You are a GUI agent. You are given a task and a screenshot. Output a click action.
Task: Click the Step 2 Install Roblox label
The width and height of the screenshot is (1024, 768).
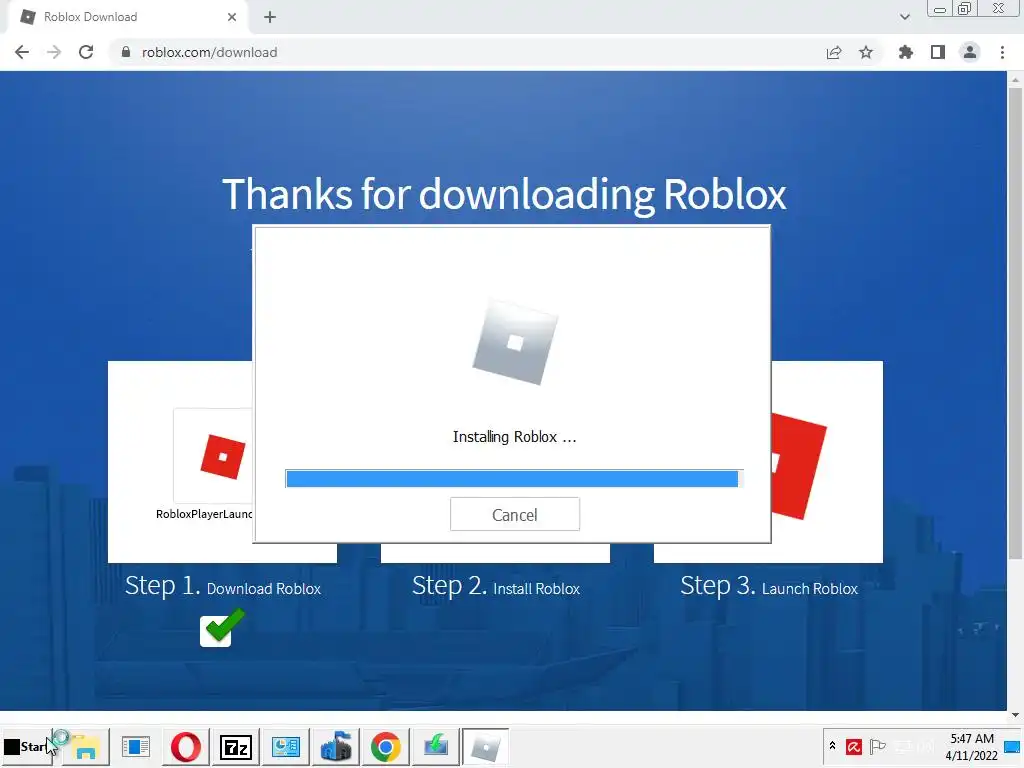point(496,586)
